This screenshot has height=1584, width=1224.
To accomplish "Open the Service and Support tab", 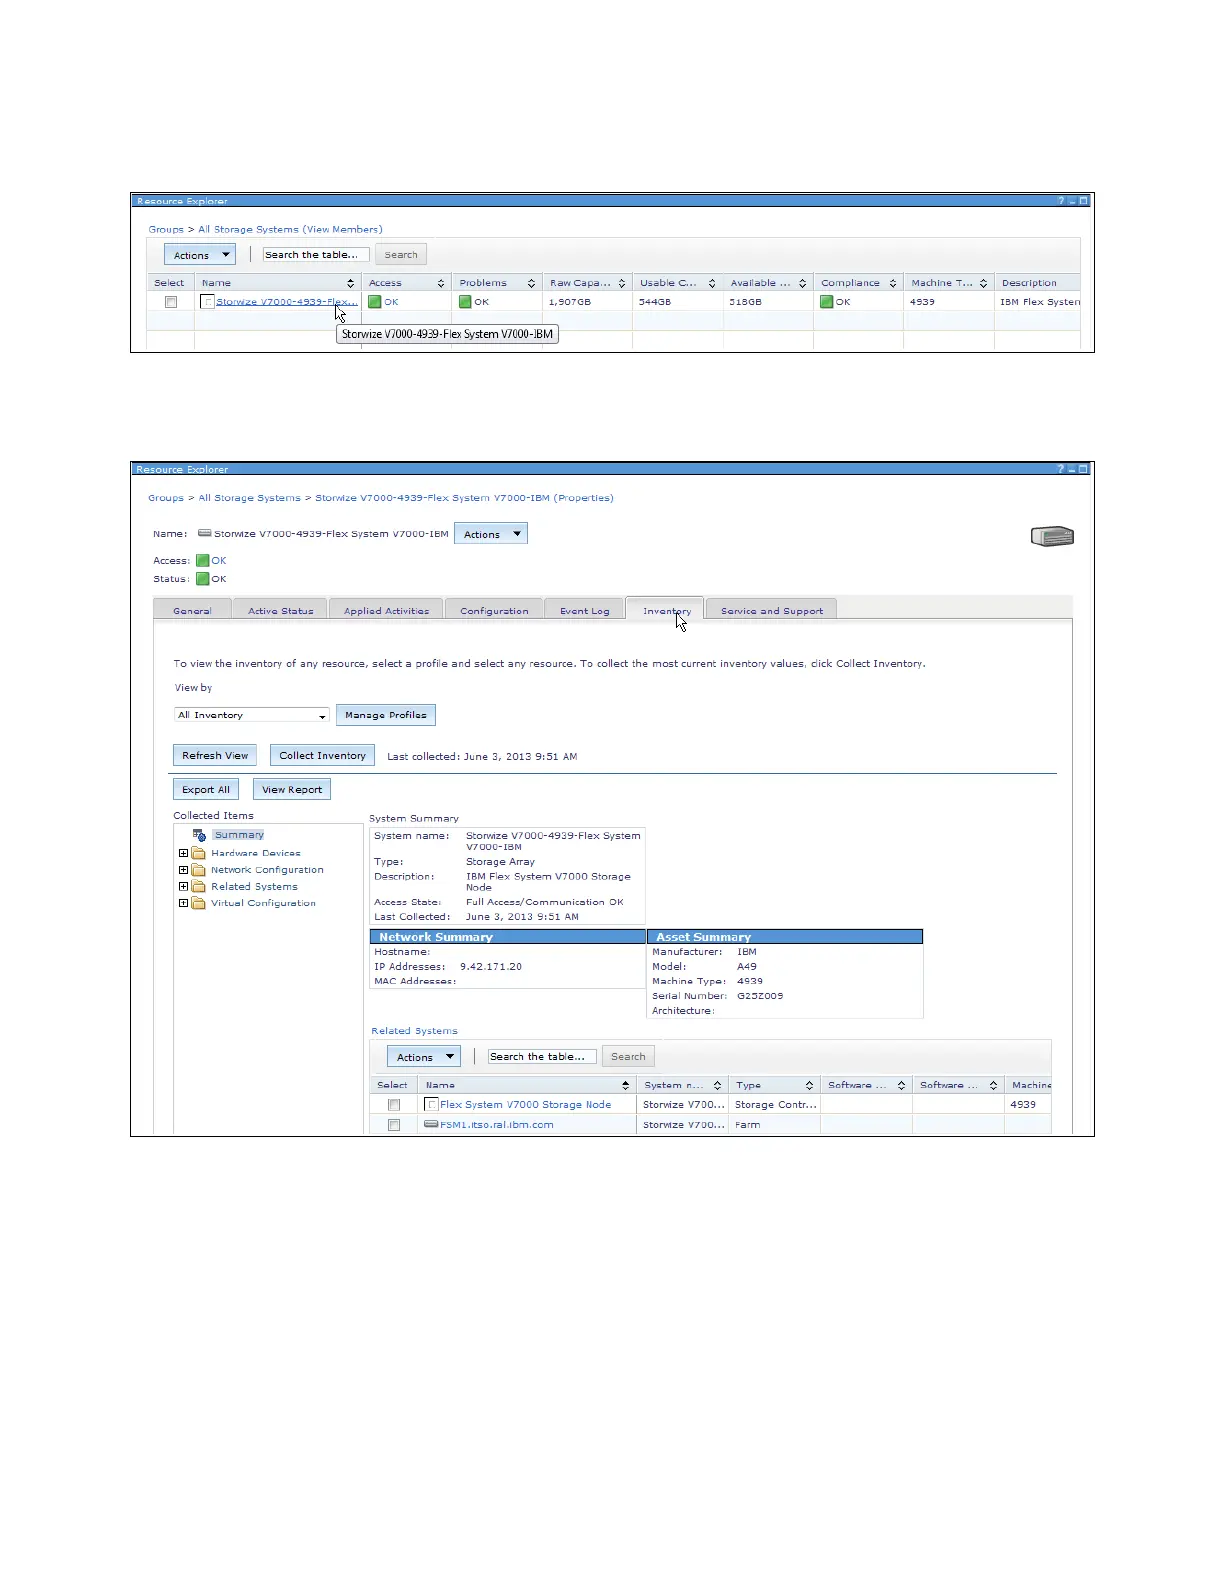I will tap(772, 611).
